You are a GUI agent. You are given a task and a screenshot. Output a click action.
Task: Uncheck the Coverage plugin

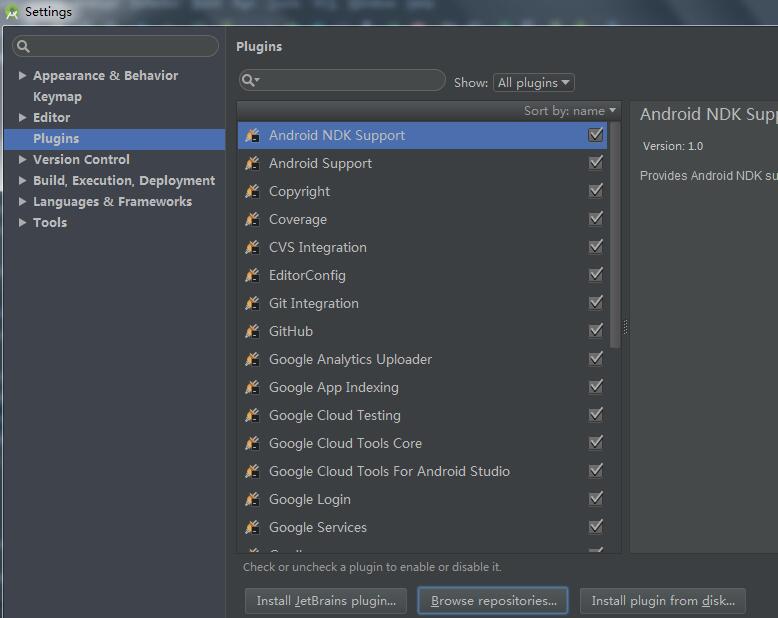596,219
